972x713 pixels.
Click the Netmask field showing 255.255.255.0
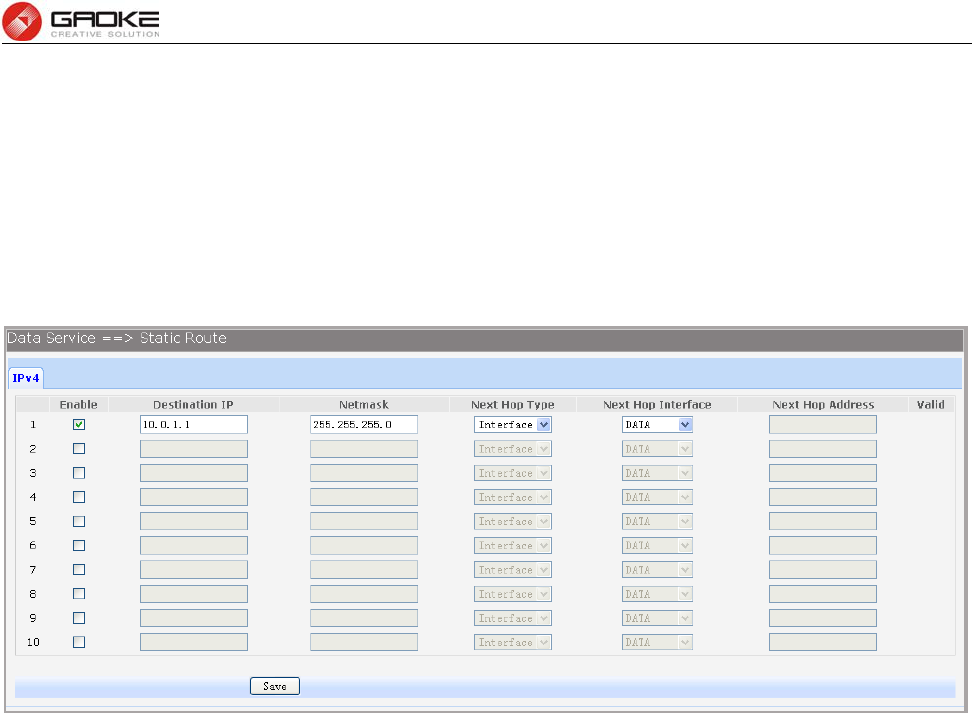[364, 425]
